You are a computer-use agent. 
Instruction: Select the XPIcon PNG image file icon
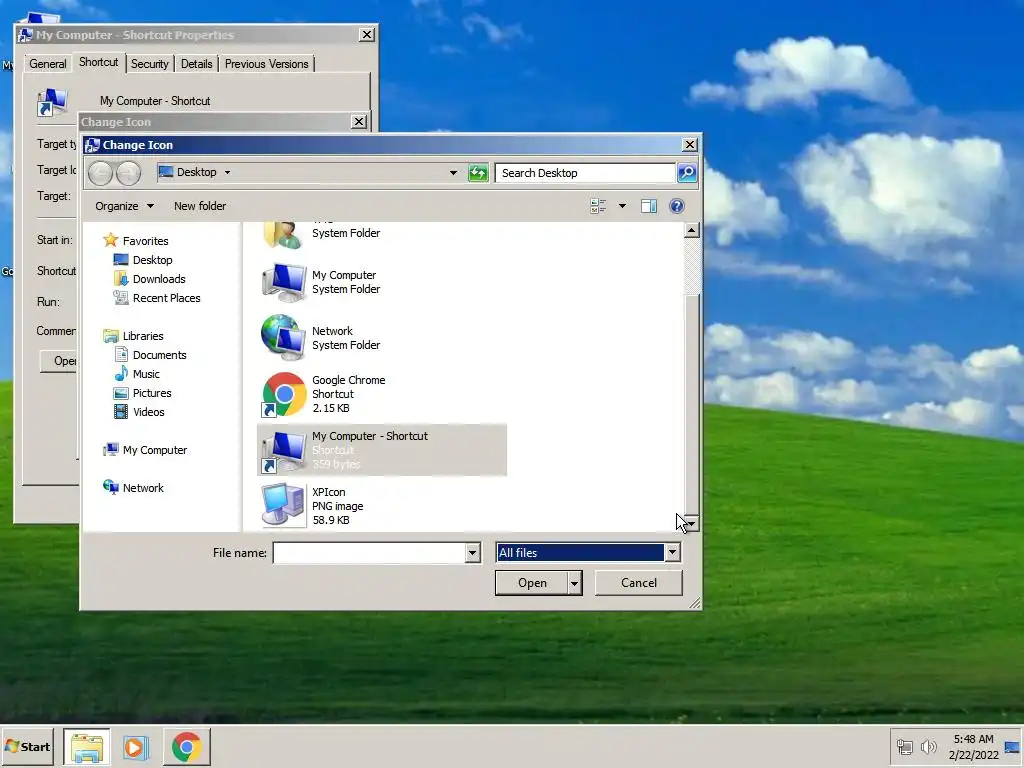tap(283, 505)
